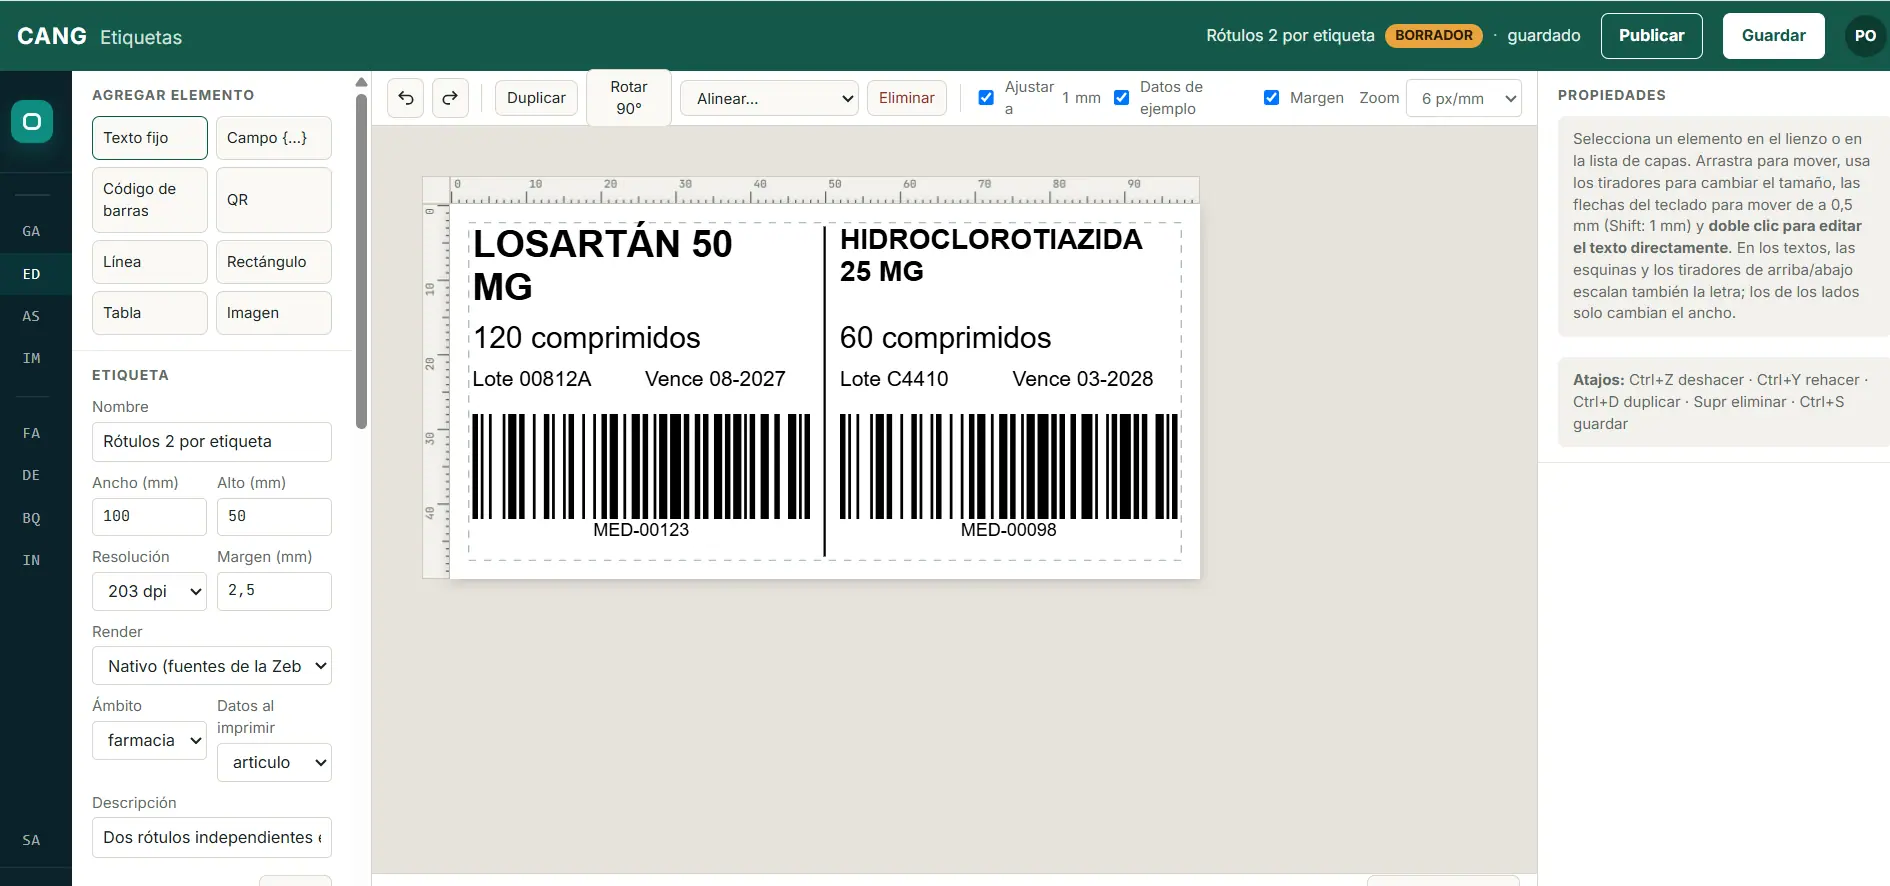1890x886 pixels.
Task: Click the Duplicar button
Action: pos(536,98)
